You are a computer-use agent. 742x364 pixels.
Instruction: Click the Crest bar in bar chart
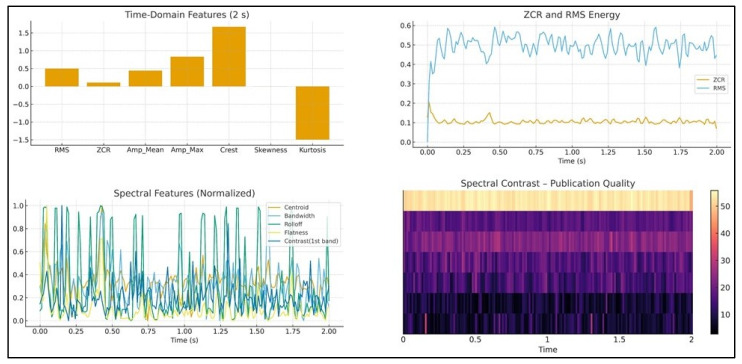click(x=229, y=56)
